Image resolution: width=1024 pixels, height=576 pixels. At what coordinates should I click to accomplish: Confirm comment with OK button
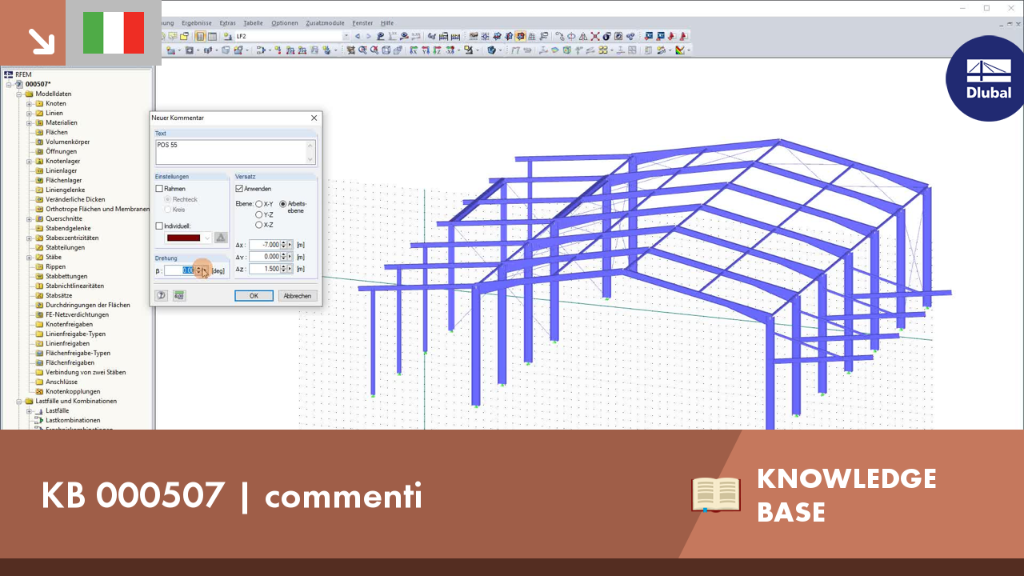253,296
